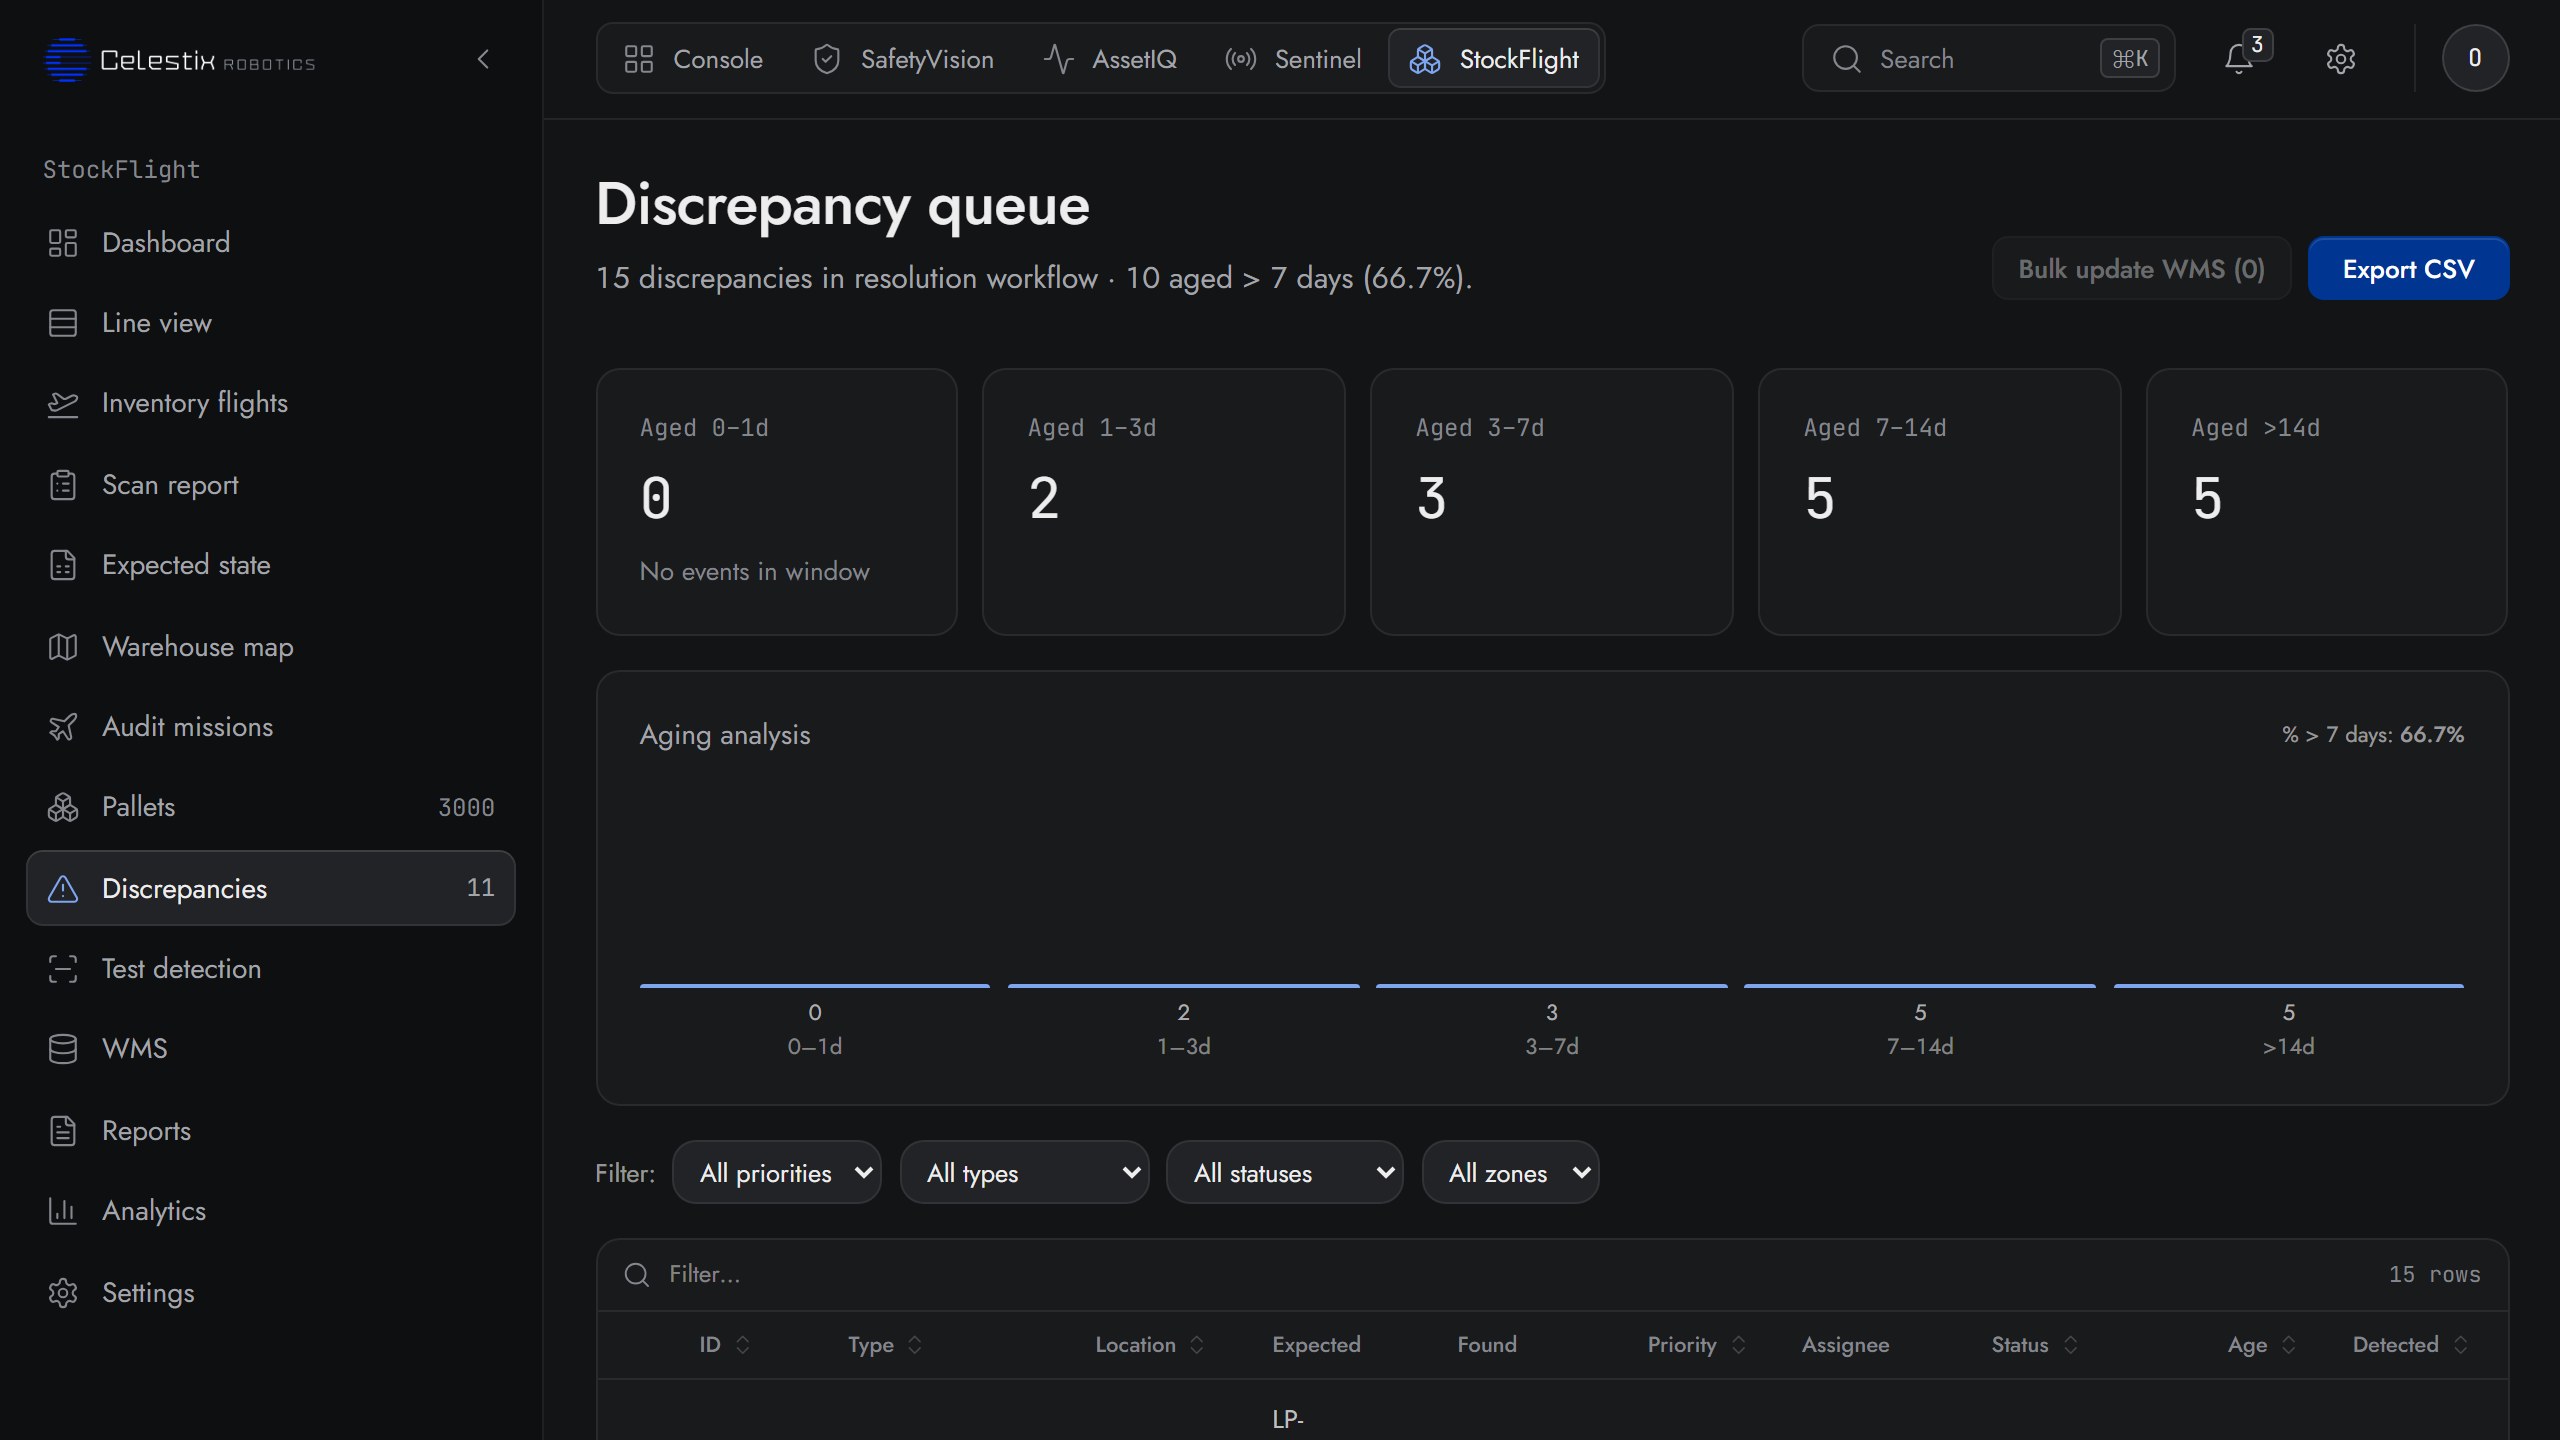Viewport: 2560px width, 1440px height.
Task: Select the Aged >14d card
Action: click(2326, 502)
